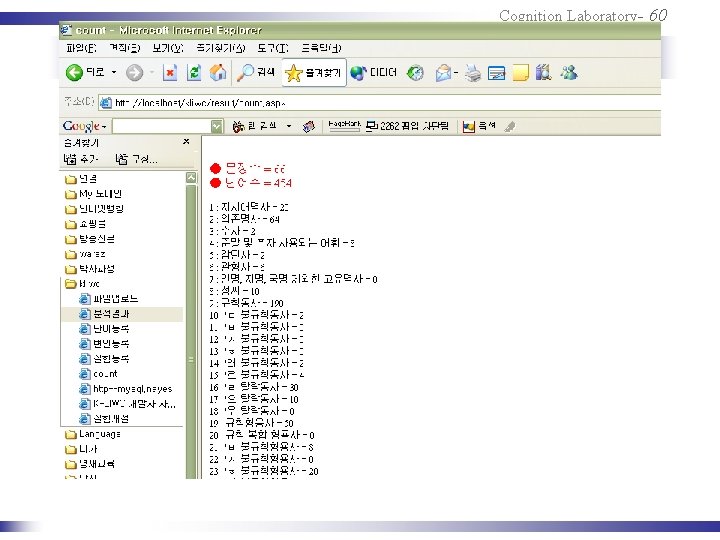Image resolution: width=720 pixels, height=540 pixels.
Task: Open the count favorite link
Action: (x=99, y=374)
